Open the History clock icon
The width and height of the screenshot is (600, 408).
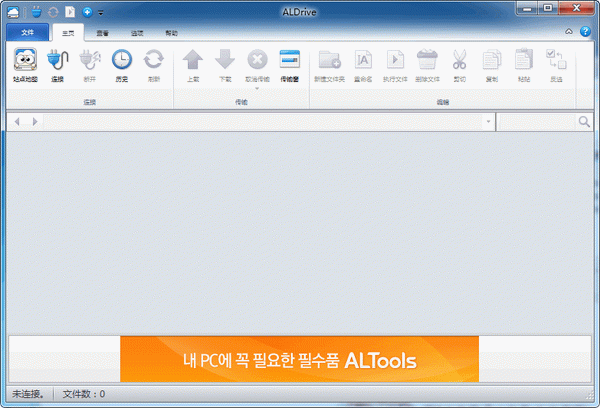[x=122, y=60]
